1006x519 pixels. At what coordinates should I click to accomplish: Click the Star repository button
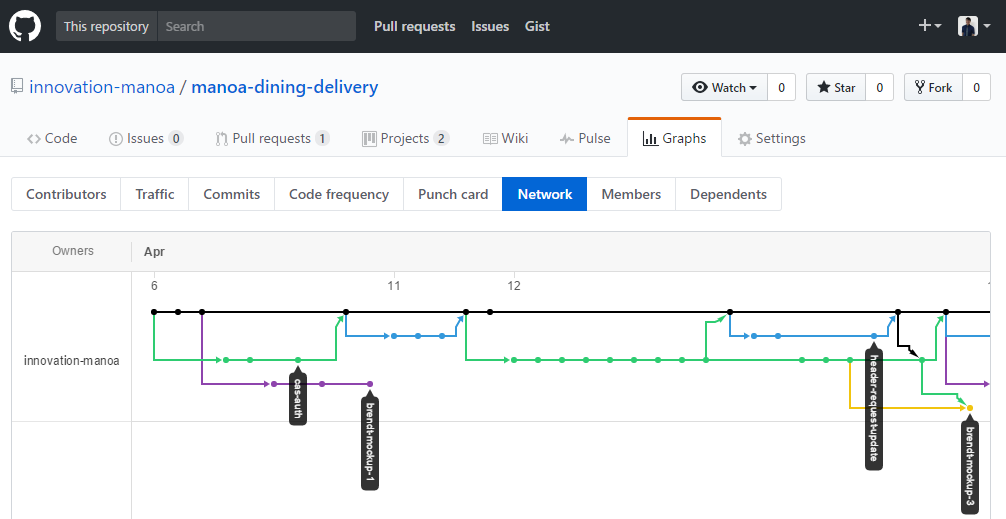(836, 87)
